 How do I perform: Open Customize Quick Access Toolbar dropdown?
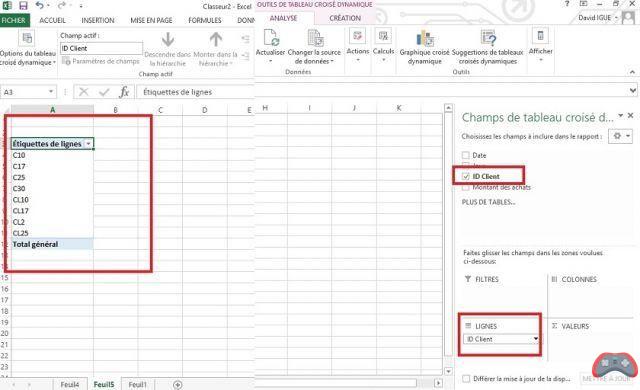pyautogui.click(x=81, y=6)
